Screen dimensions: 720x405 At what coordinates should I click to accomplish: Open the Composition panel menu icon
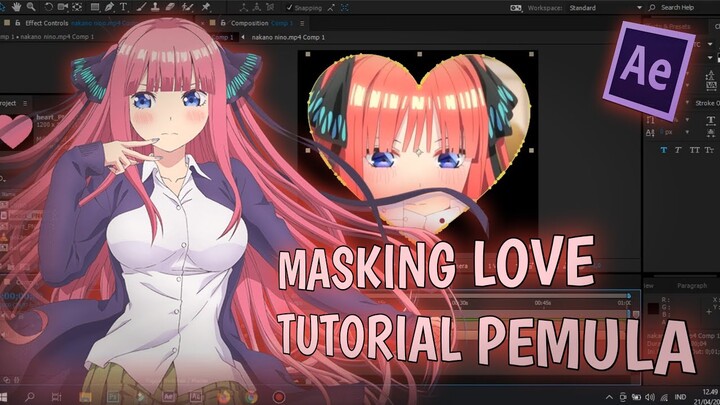(x=302, y=23)
